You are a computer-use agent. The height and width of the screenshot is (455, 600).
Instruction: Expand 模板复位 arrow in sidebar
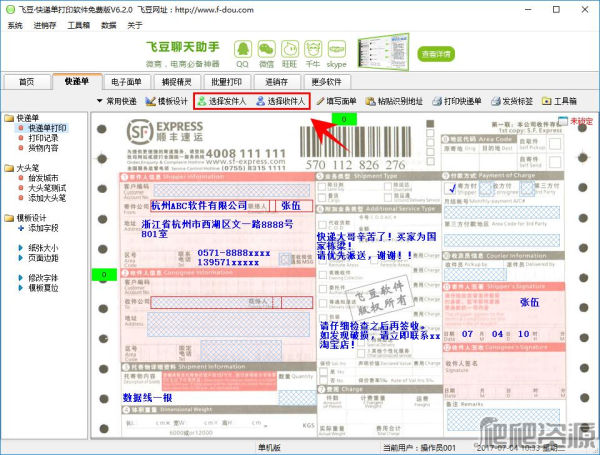(21, 288)
